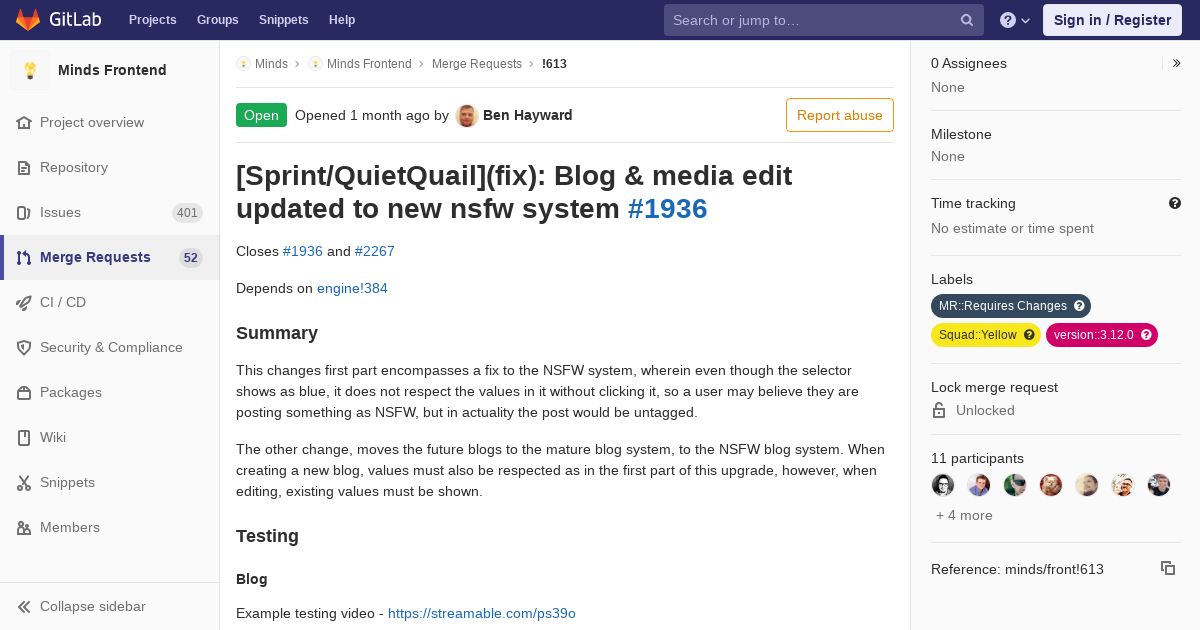Click the Issues count badge 401
The height and width of the screenshot is (630, 1200).
[x=187, y=212]
